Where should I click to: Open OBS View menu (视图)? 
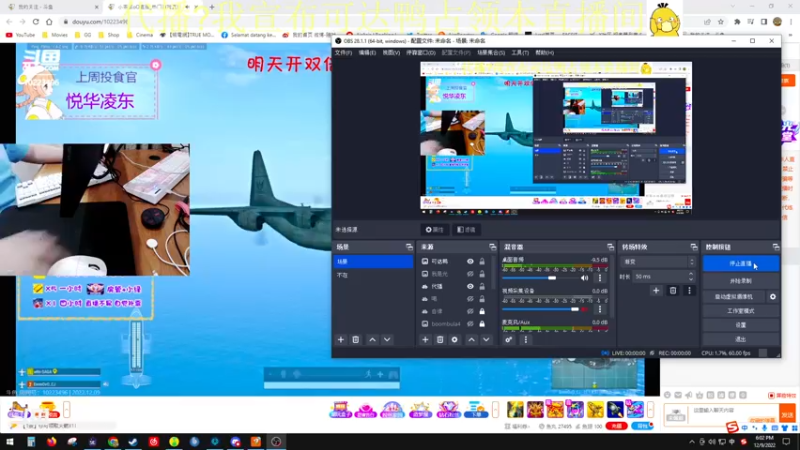pyautogui.click(x=391, y=53)
